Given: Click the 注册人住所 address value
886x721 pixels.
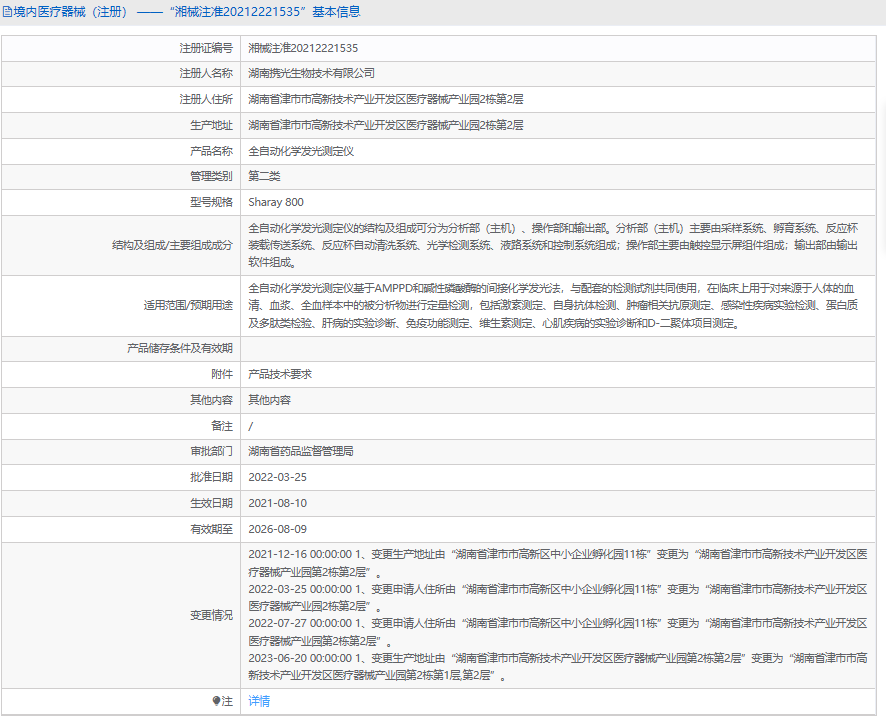Looking at the screenshot, I should coord(385,99).
